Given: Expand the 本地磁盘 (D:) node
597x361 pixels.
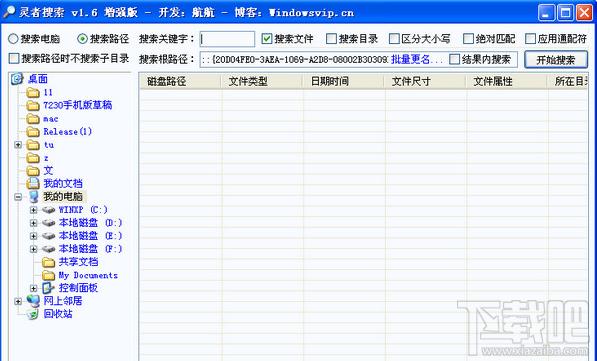Looking at the screenshot, I should pos(34,223).
